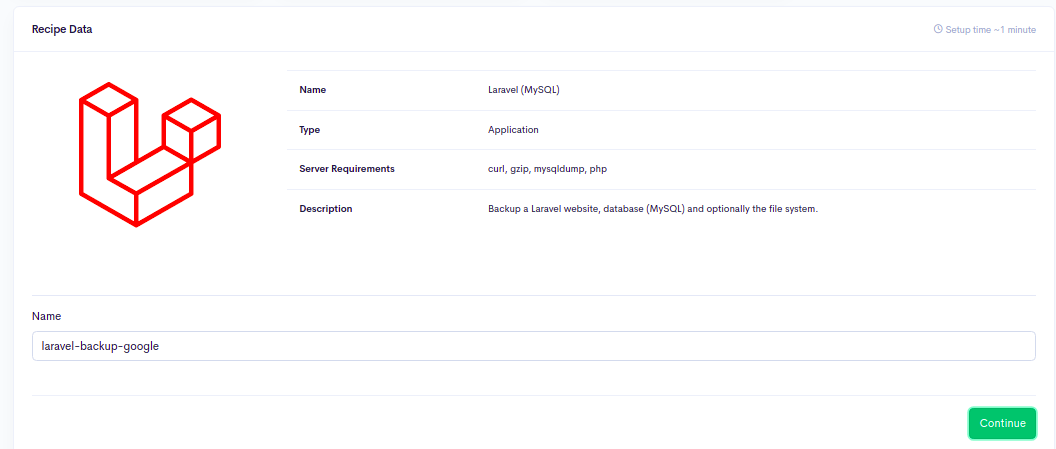Click the 'Server Requirements' row label
This screenshot has width=1056, height=449.
click(x=347, y=169)
